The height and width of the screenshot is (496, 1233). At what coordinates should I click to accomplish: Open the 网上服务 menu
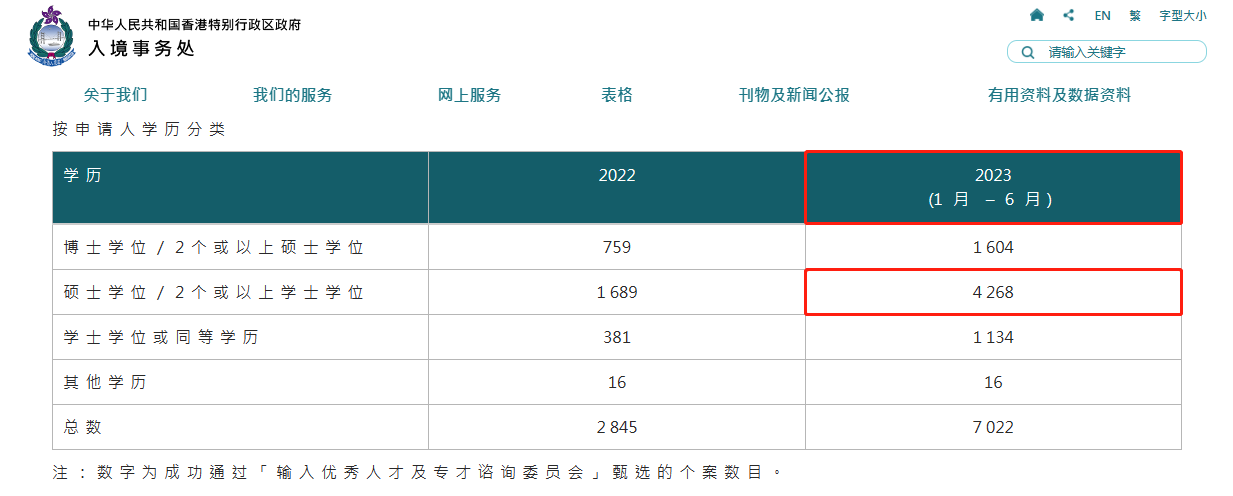(x=470, y=95)
